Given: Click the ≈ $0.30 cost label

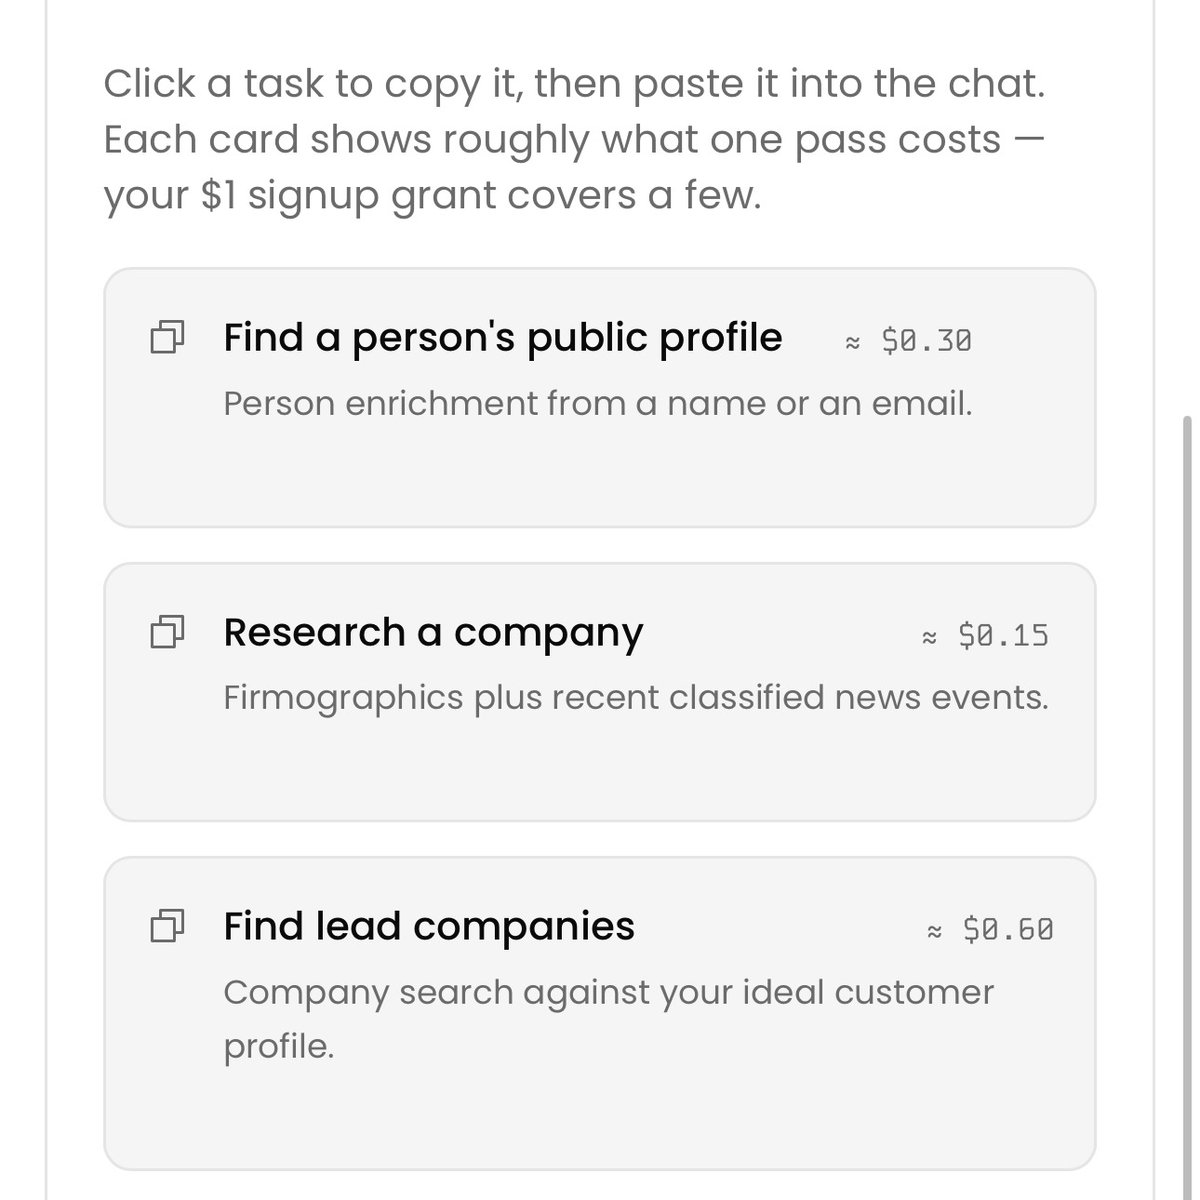Looking at the screenshot, I should (908, 342).
